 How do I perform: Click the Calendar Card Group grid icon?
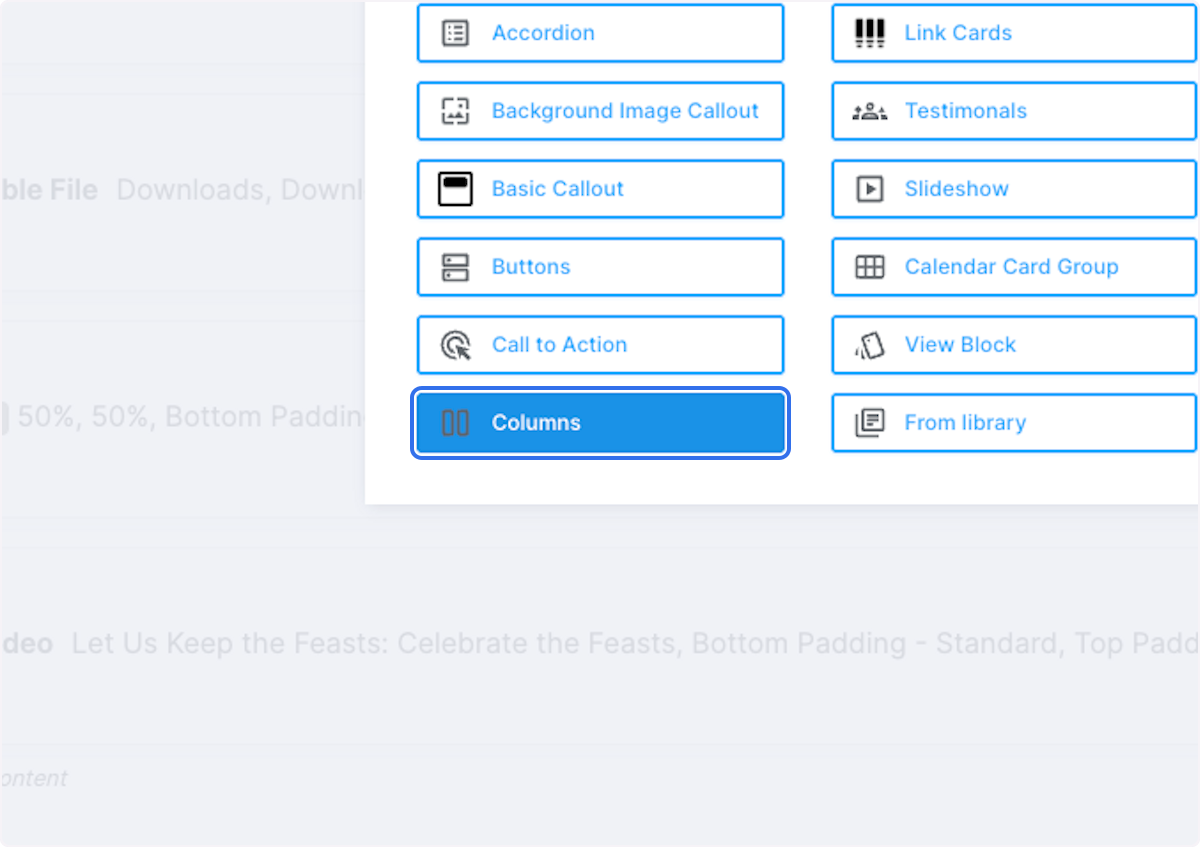[x=869, y=266]
